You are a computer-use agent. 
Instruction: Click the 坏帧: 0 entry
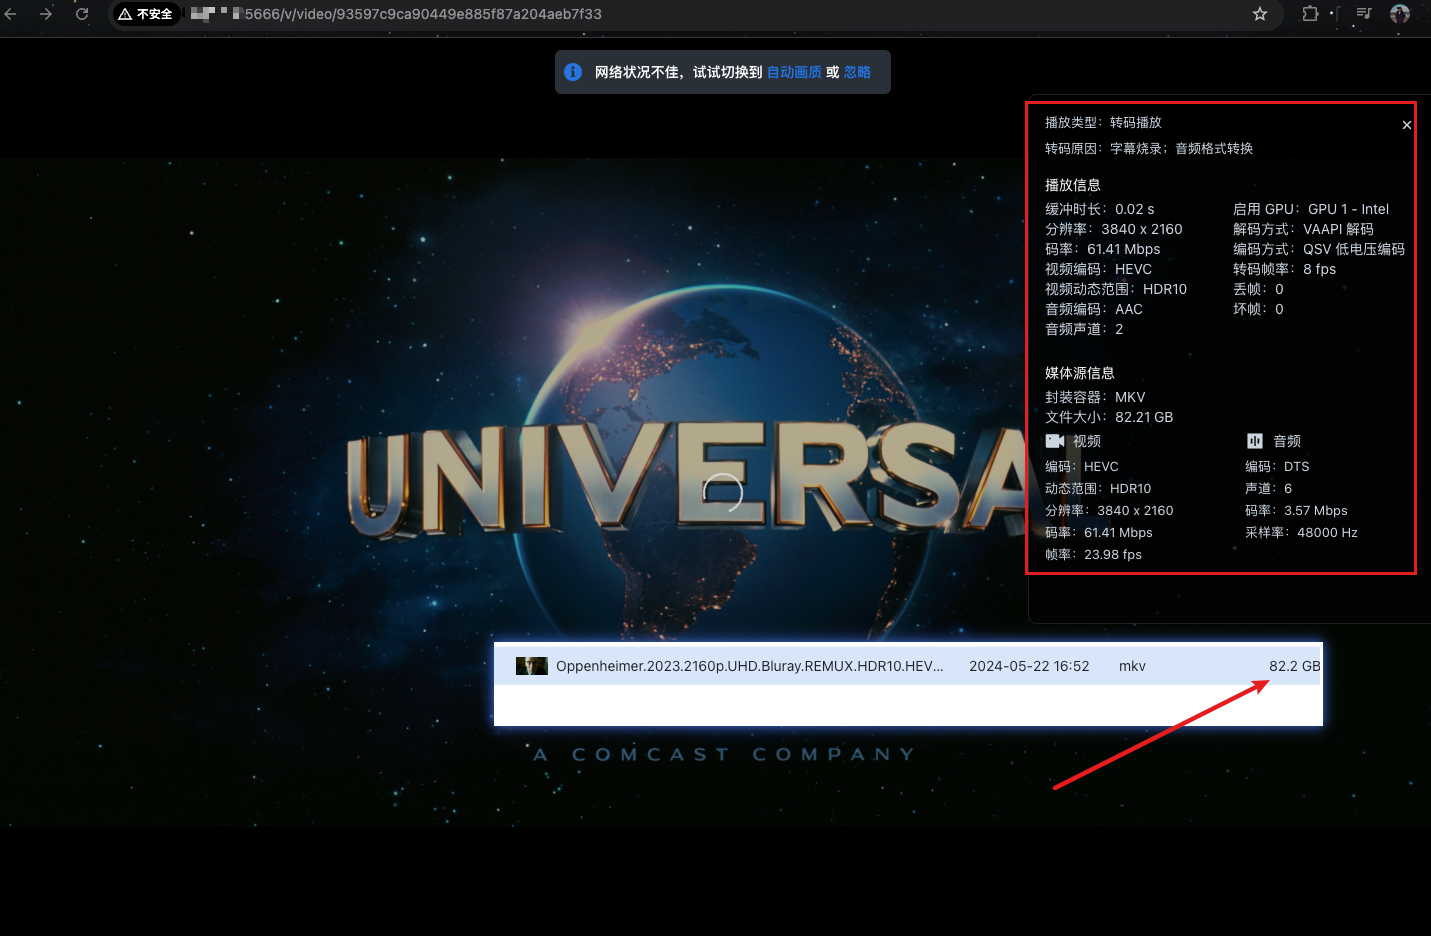click(1258, 309)
